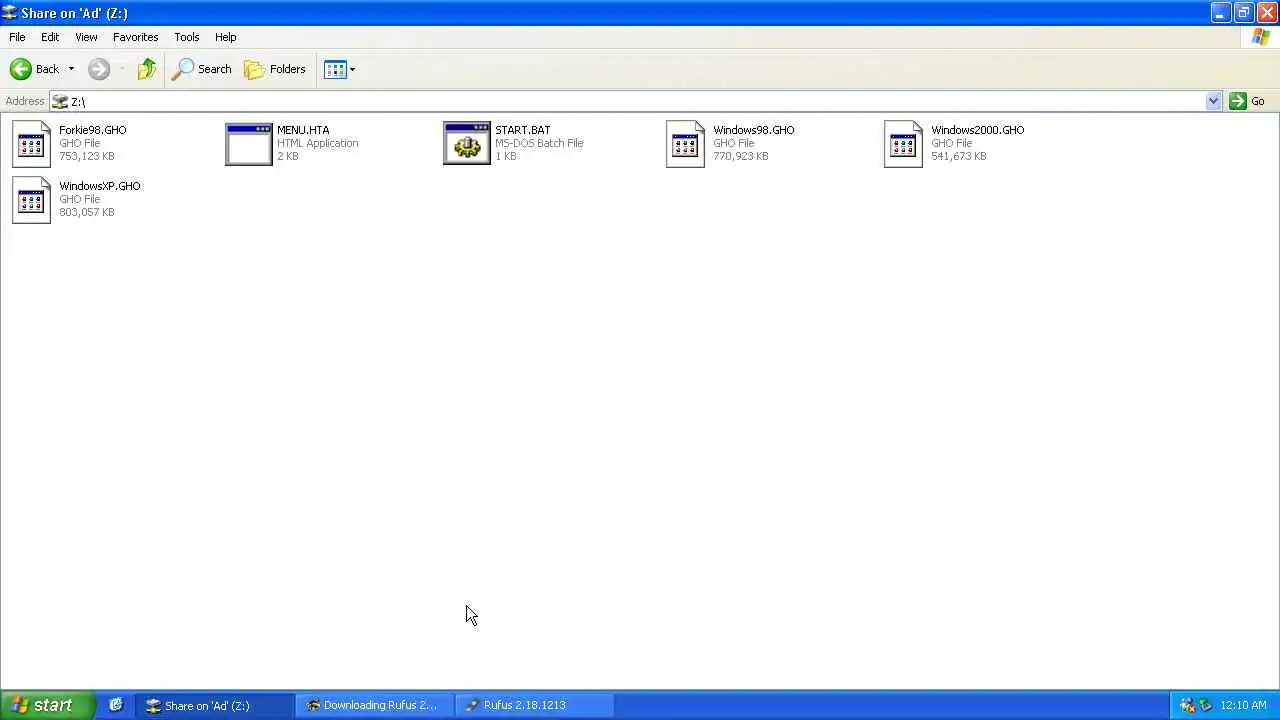The height and width of the screenshot is (720, 1280).
Task: Select the Forkie98.GHO file icon
Action: pos(31,143)
